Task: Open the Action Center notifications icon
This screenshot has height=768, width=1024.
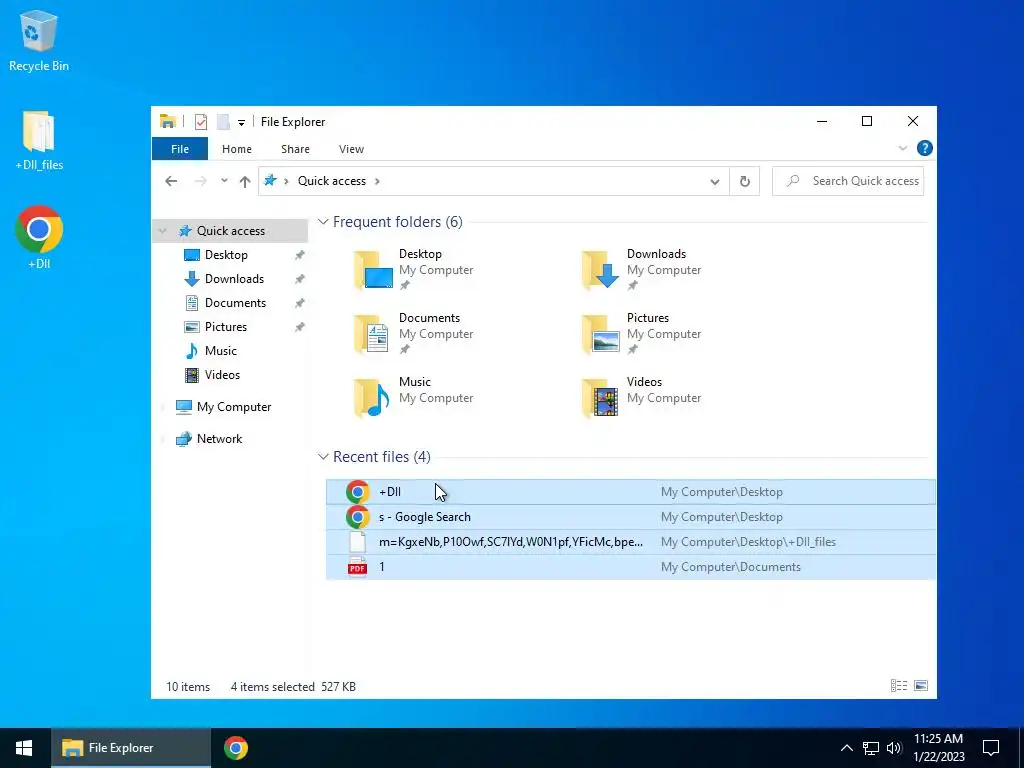Action: (991, 748)
